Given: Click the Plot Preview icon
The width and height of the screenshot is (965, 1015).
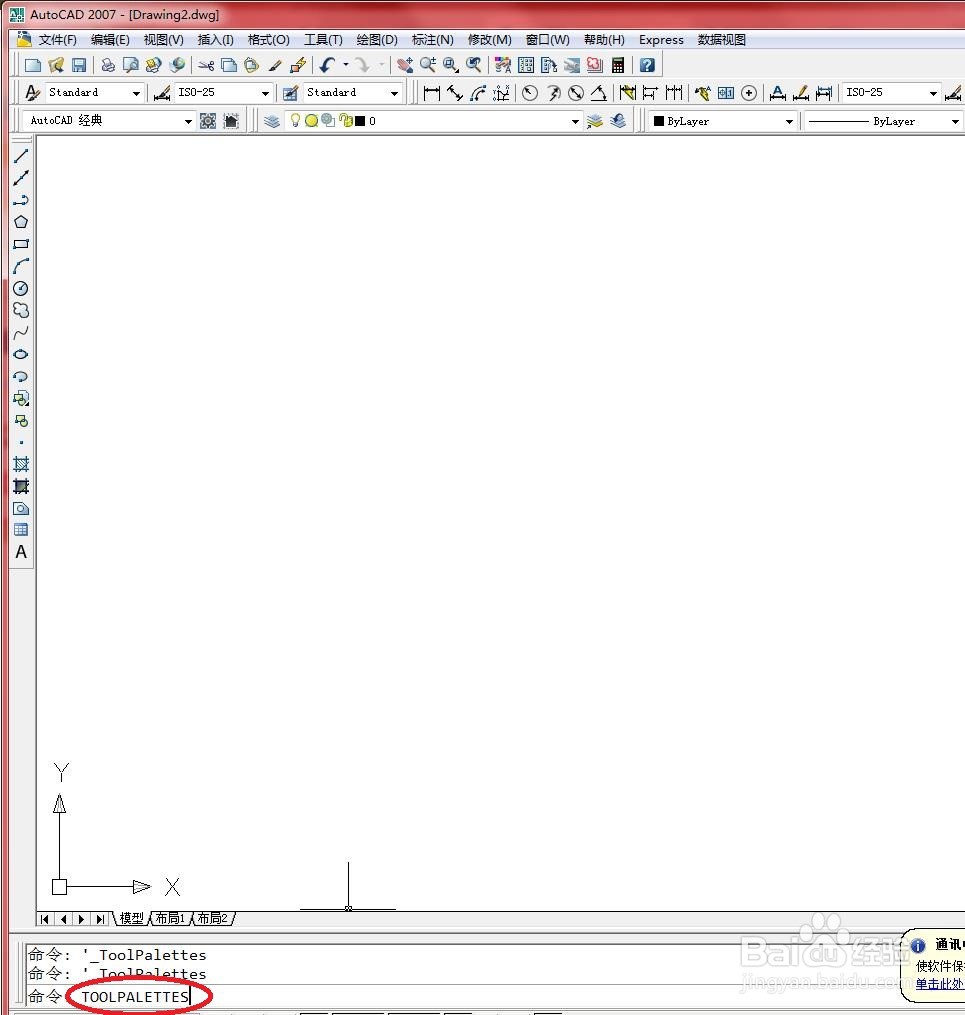Looking at the screenshot, I should point(131,65).
